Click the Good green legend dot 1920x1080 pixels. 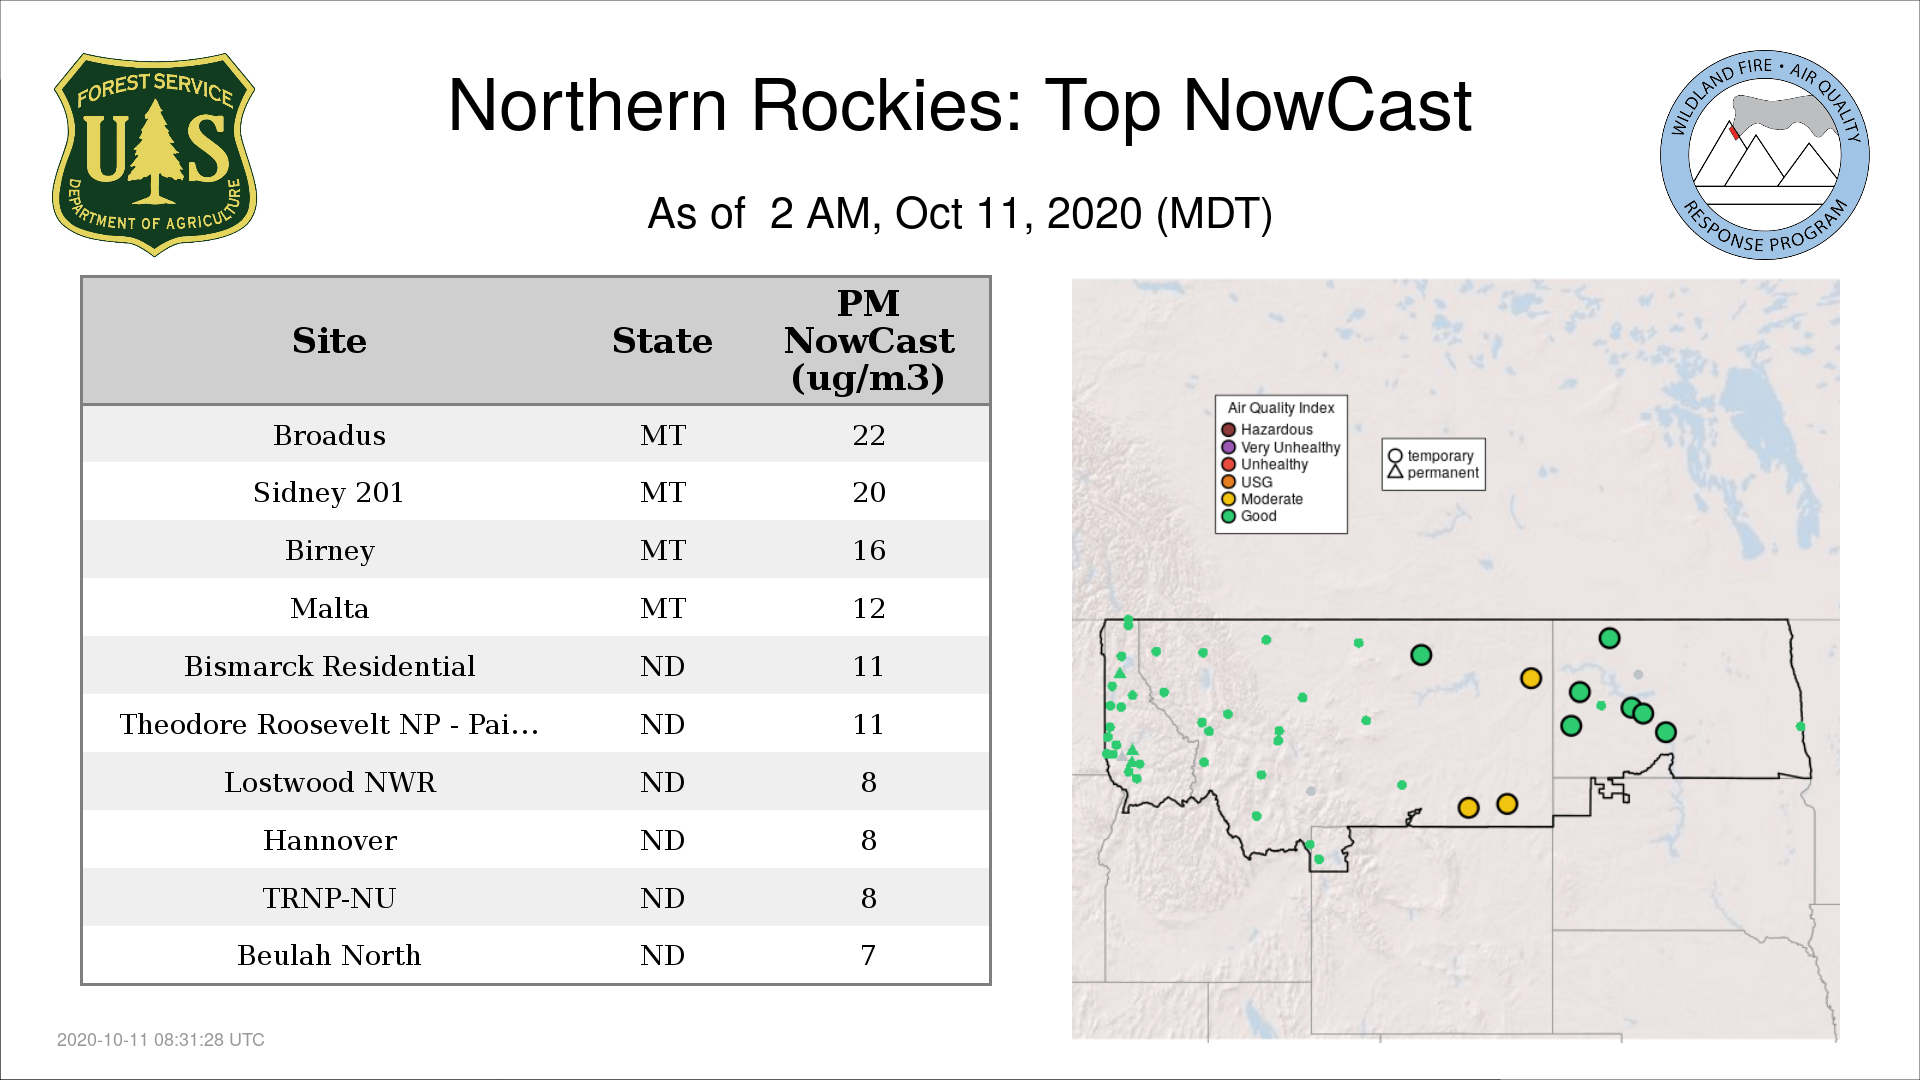point(1228,516)
